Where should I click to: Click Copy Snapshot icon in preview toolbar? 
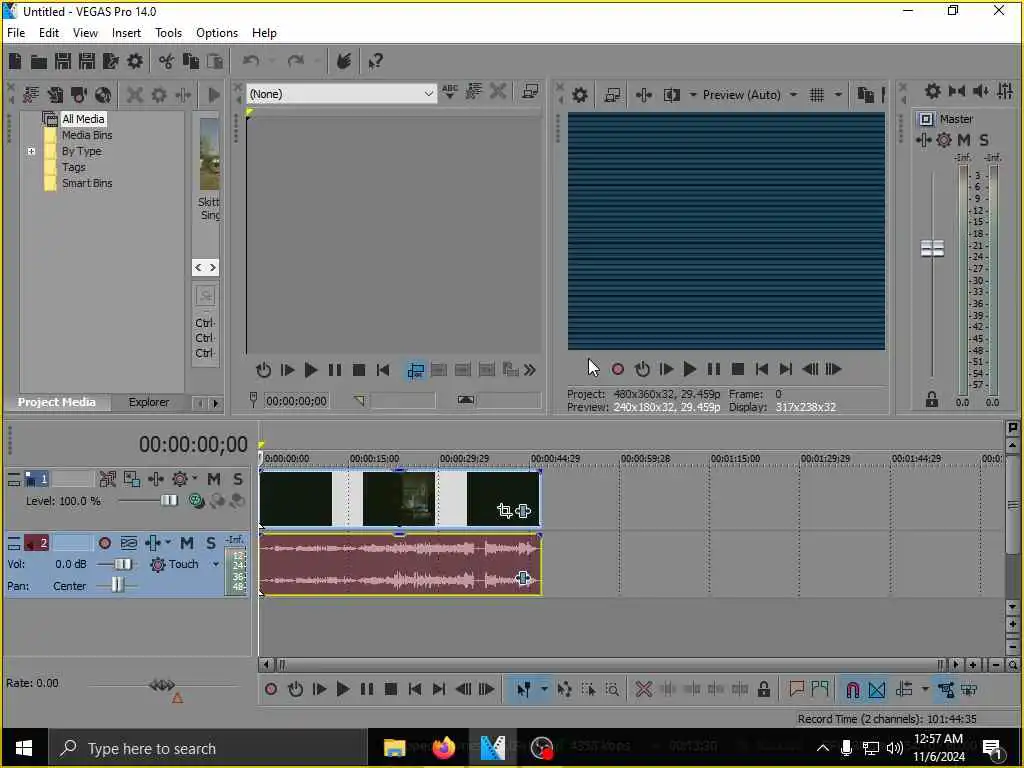865,95
